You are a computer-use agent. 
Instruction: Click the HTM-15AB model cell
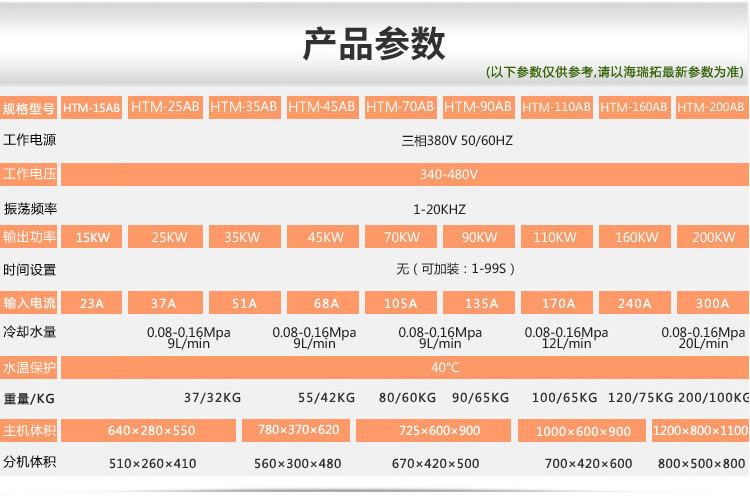click(91, 107)
